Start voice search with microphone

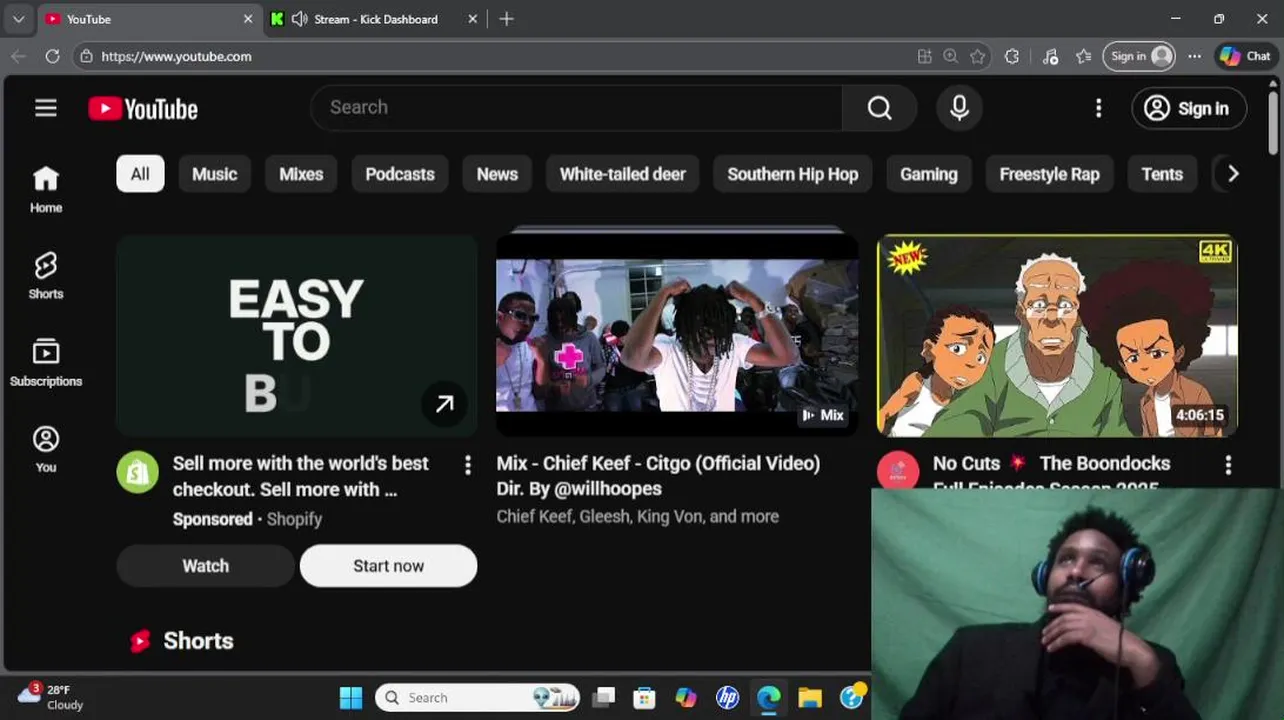click(959, 108)
